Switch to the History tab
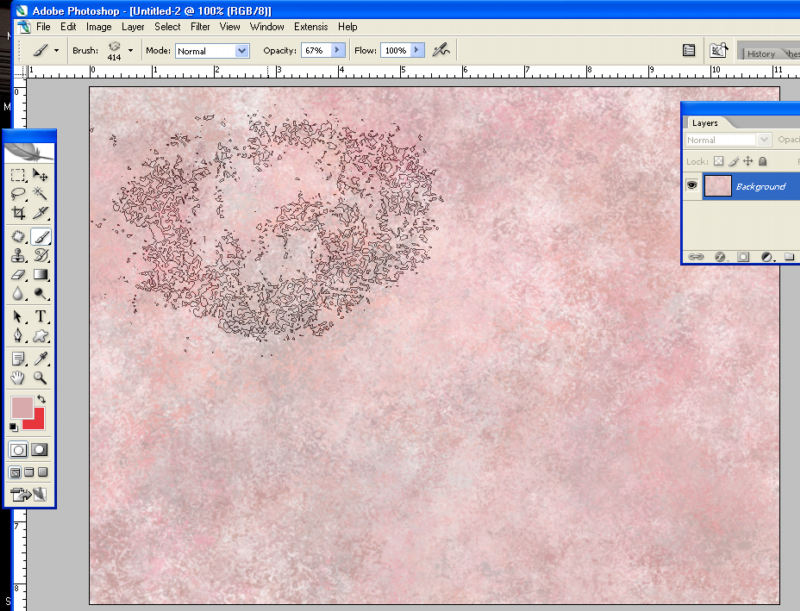The height and width of the screenshot is (611, 800). coord(761,54)
